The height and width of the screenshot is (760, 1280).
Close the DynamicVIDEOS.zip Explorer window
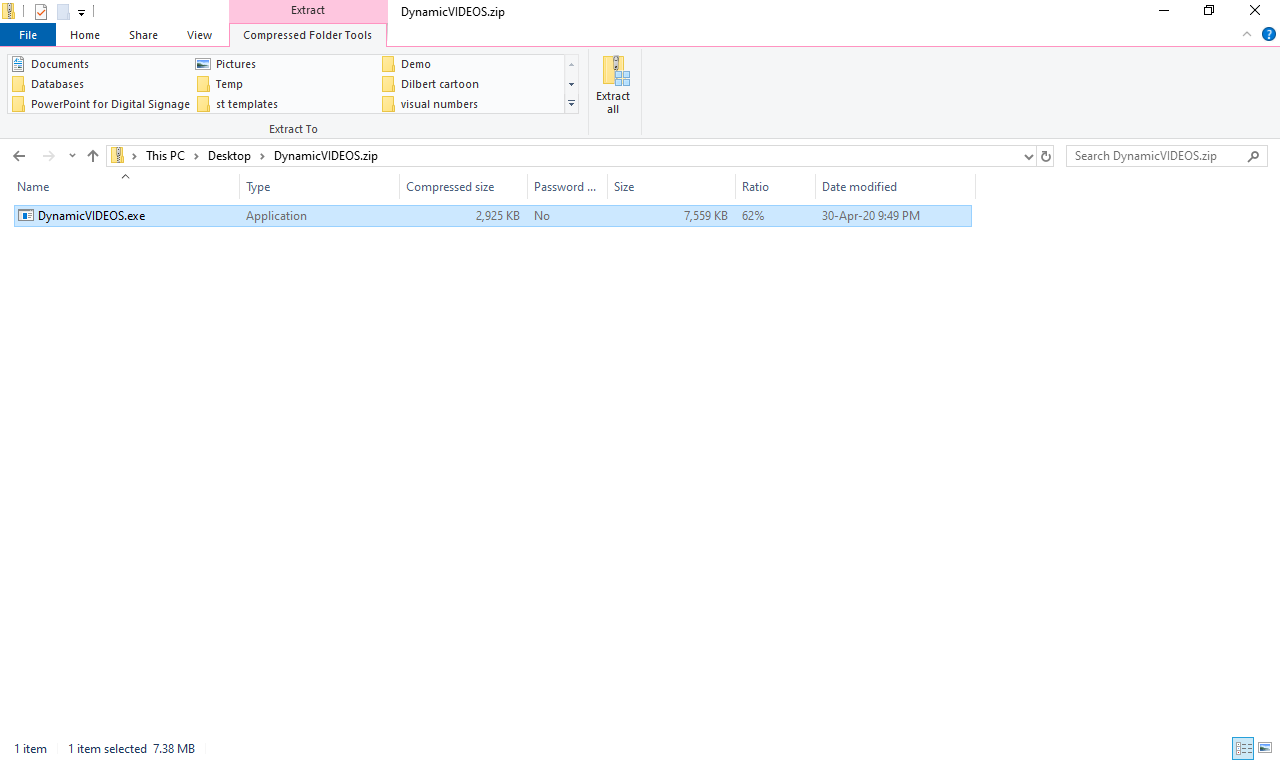click(1255, 11)
